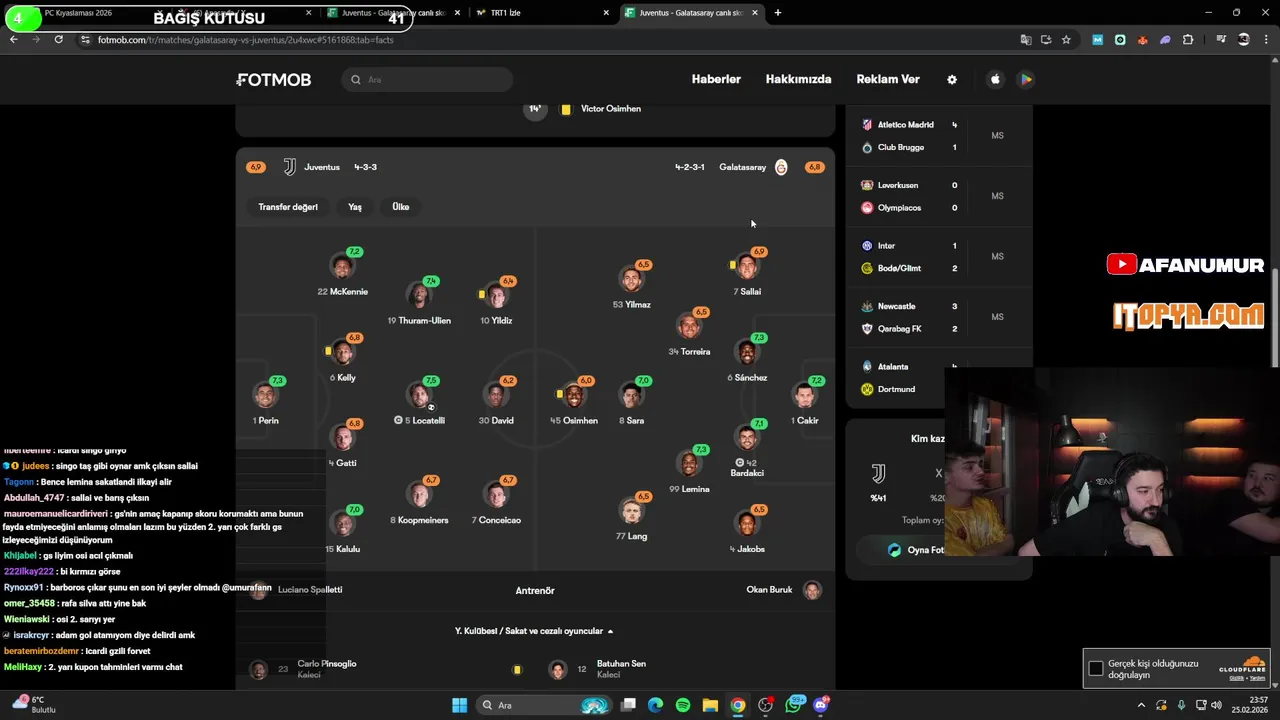
Task: Open Microsoft Edge from the taskbar
Action: (x=655, y=705)
